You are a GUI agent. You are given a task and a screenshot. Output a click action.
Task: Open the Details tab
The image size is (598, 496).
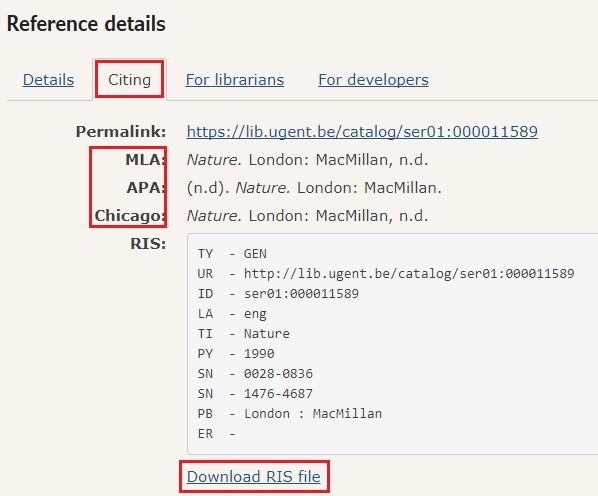pyautogui.click(x=48, y=80)
